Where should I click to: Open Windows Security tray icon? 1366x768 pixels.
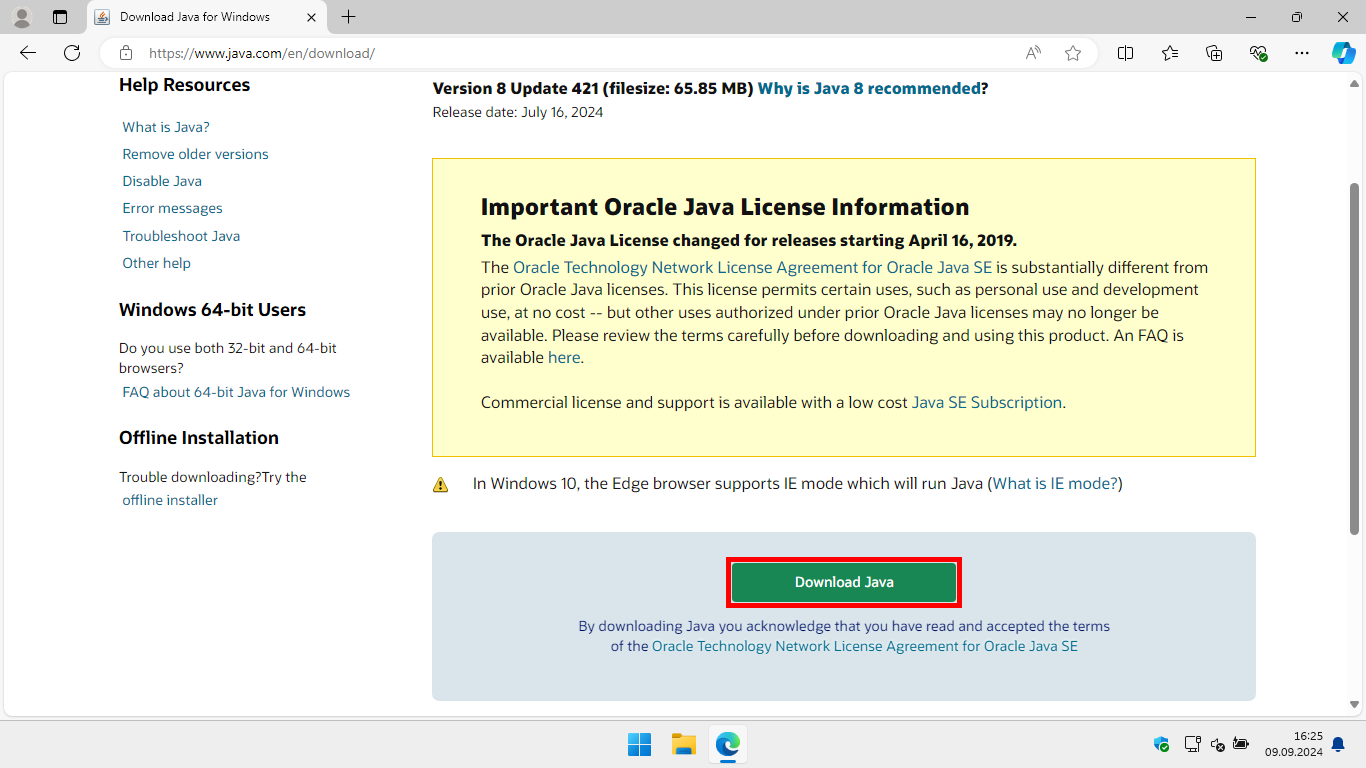point(1161,744)
